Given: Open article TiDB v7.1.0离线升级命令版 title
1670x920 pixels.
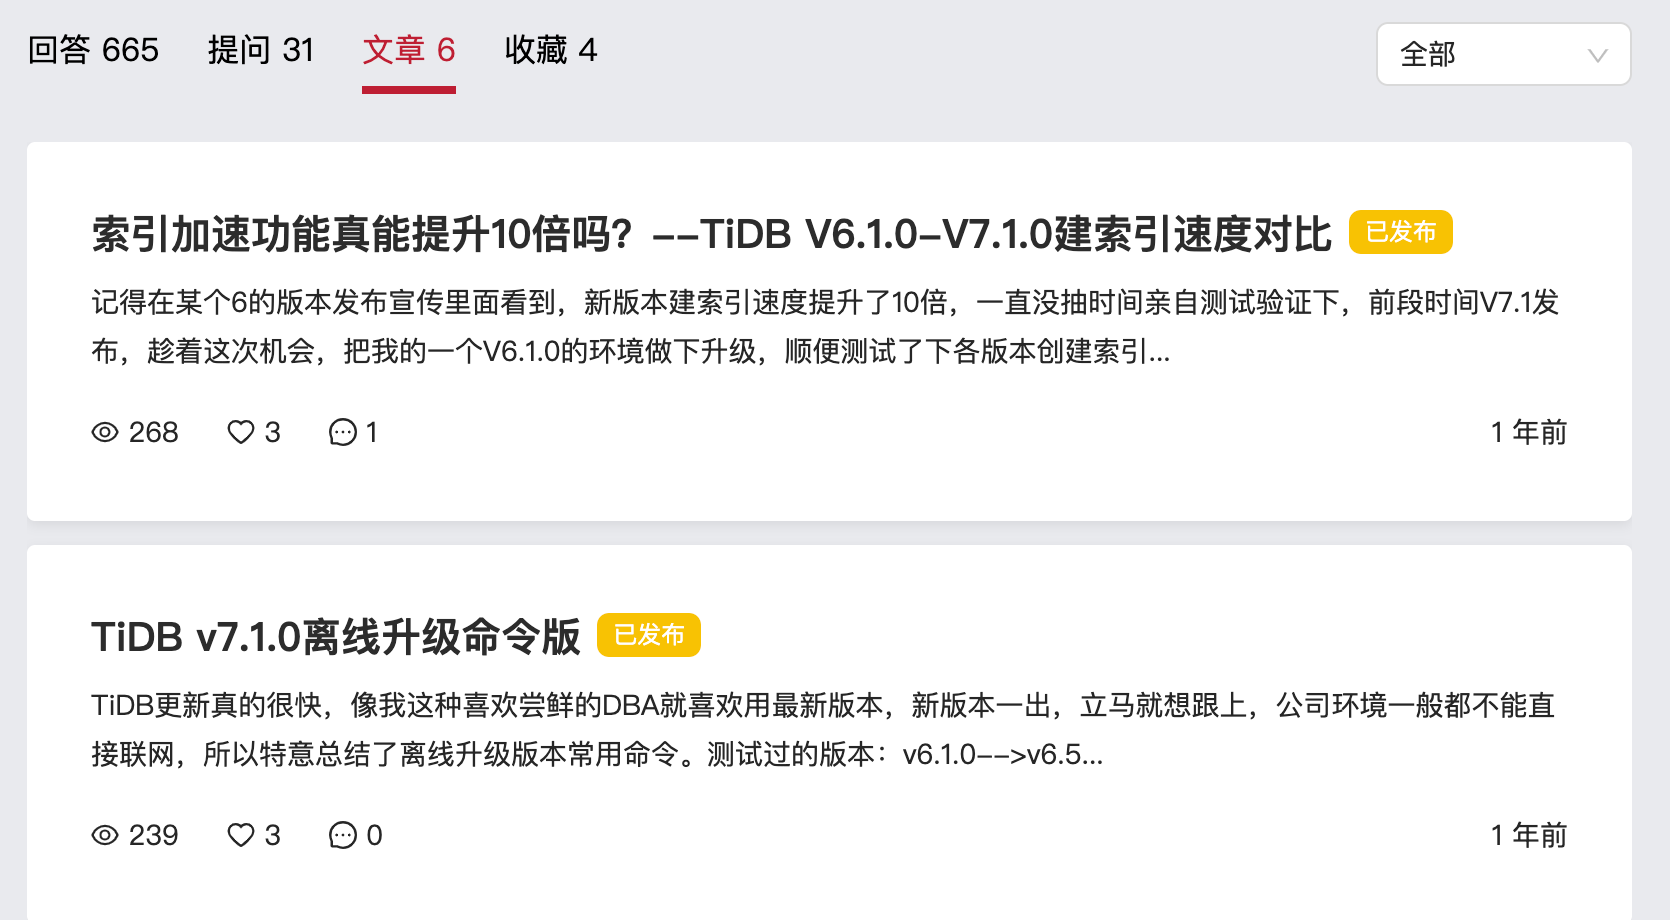Looking at the screenshot, I should 336,637.
